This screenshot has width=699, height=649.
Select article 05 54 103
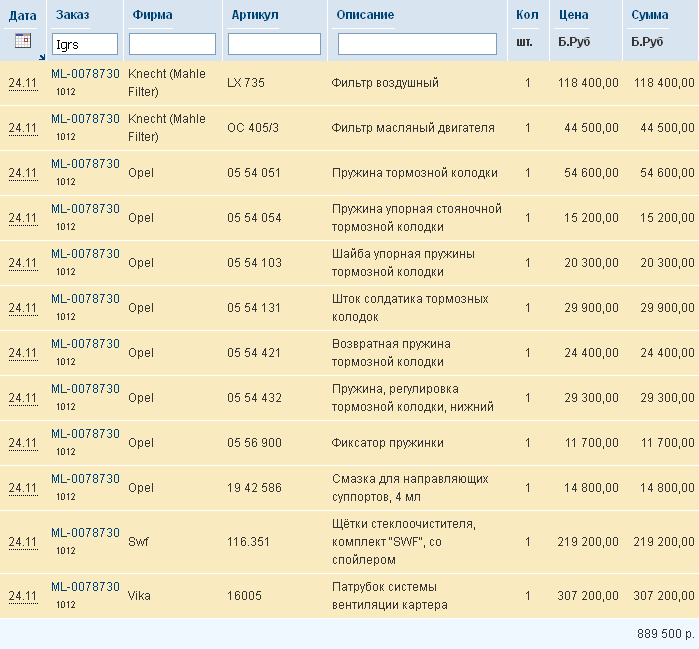pyautogui.click(x=254, y=263)
